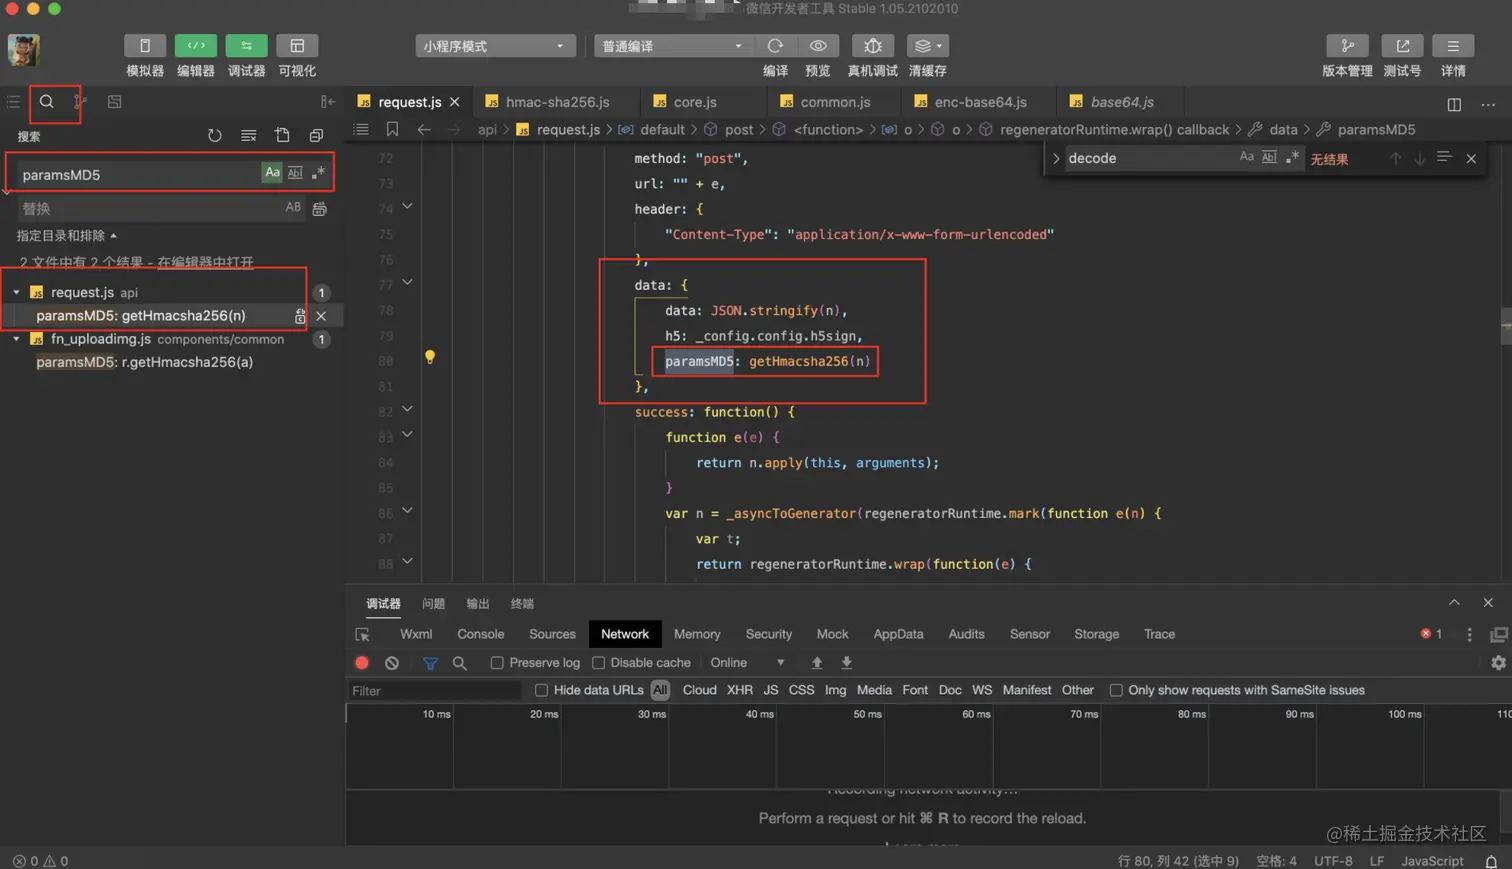The width and height of the screenshot is (1512, 869).
Task: Open the Storage devtools tab
Action: tap(1096, 634)
